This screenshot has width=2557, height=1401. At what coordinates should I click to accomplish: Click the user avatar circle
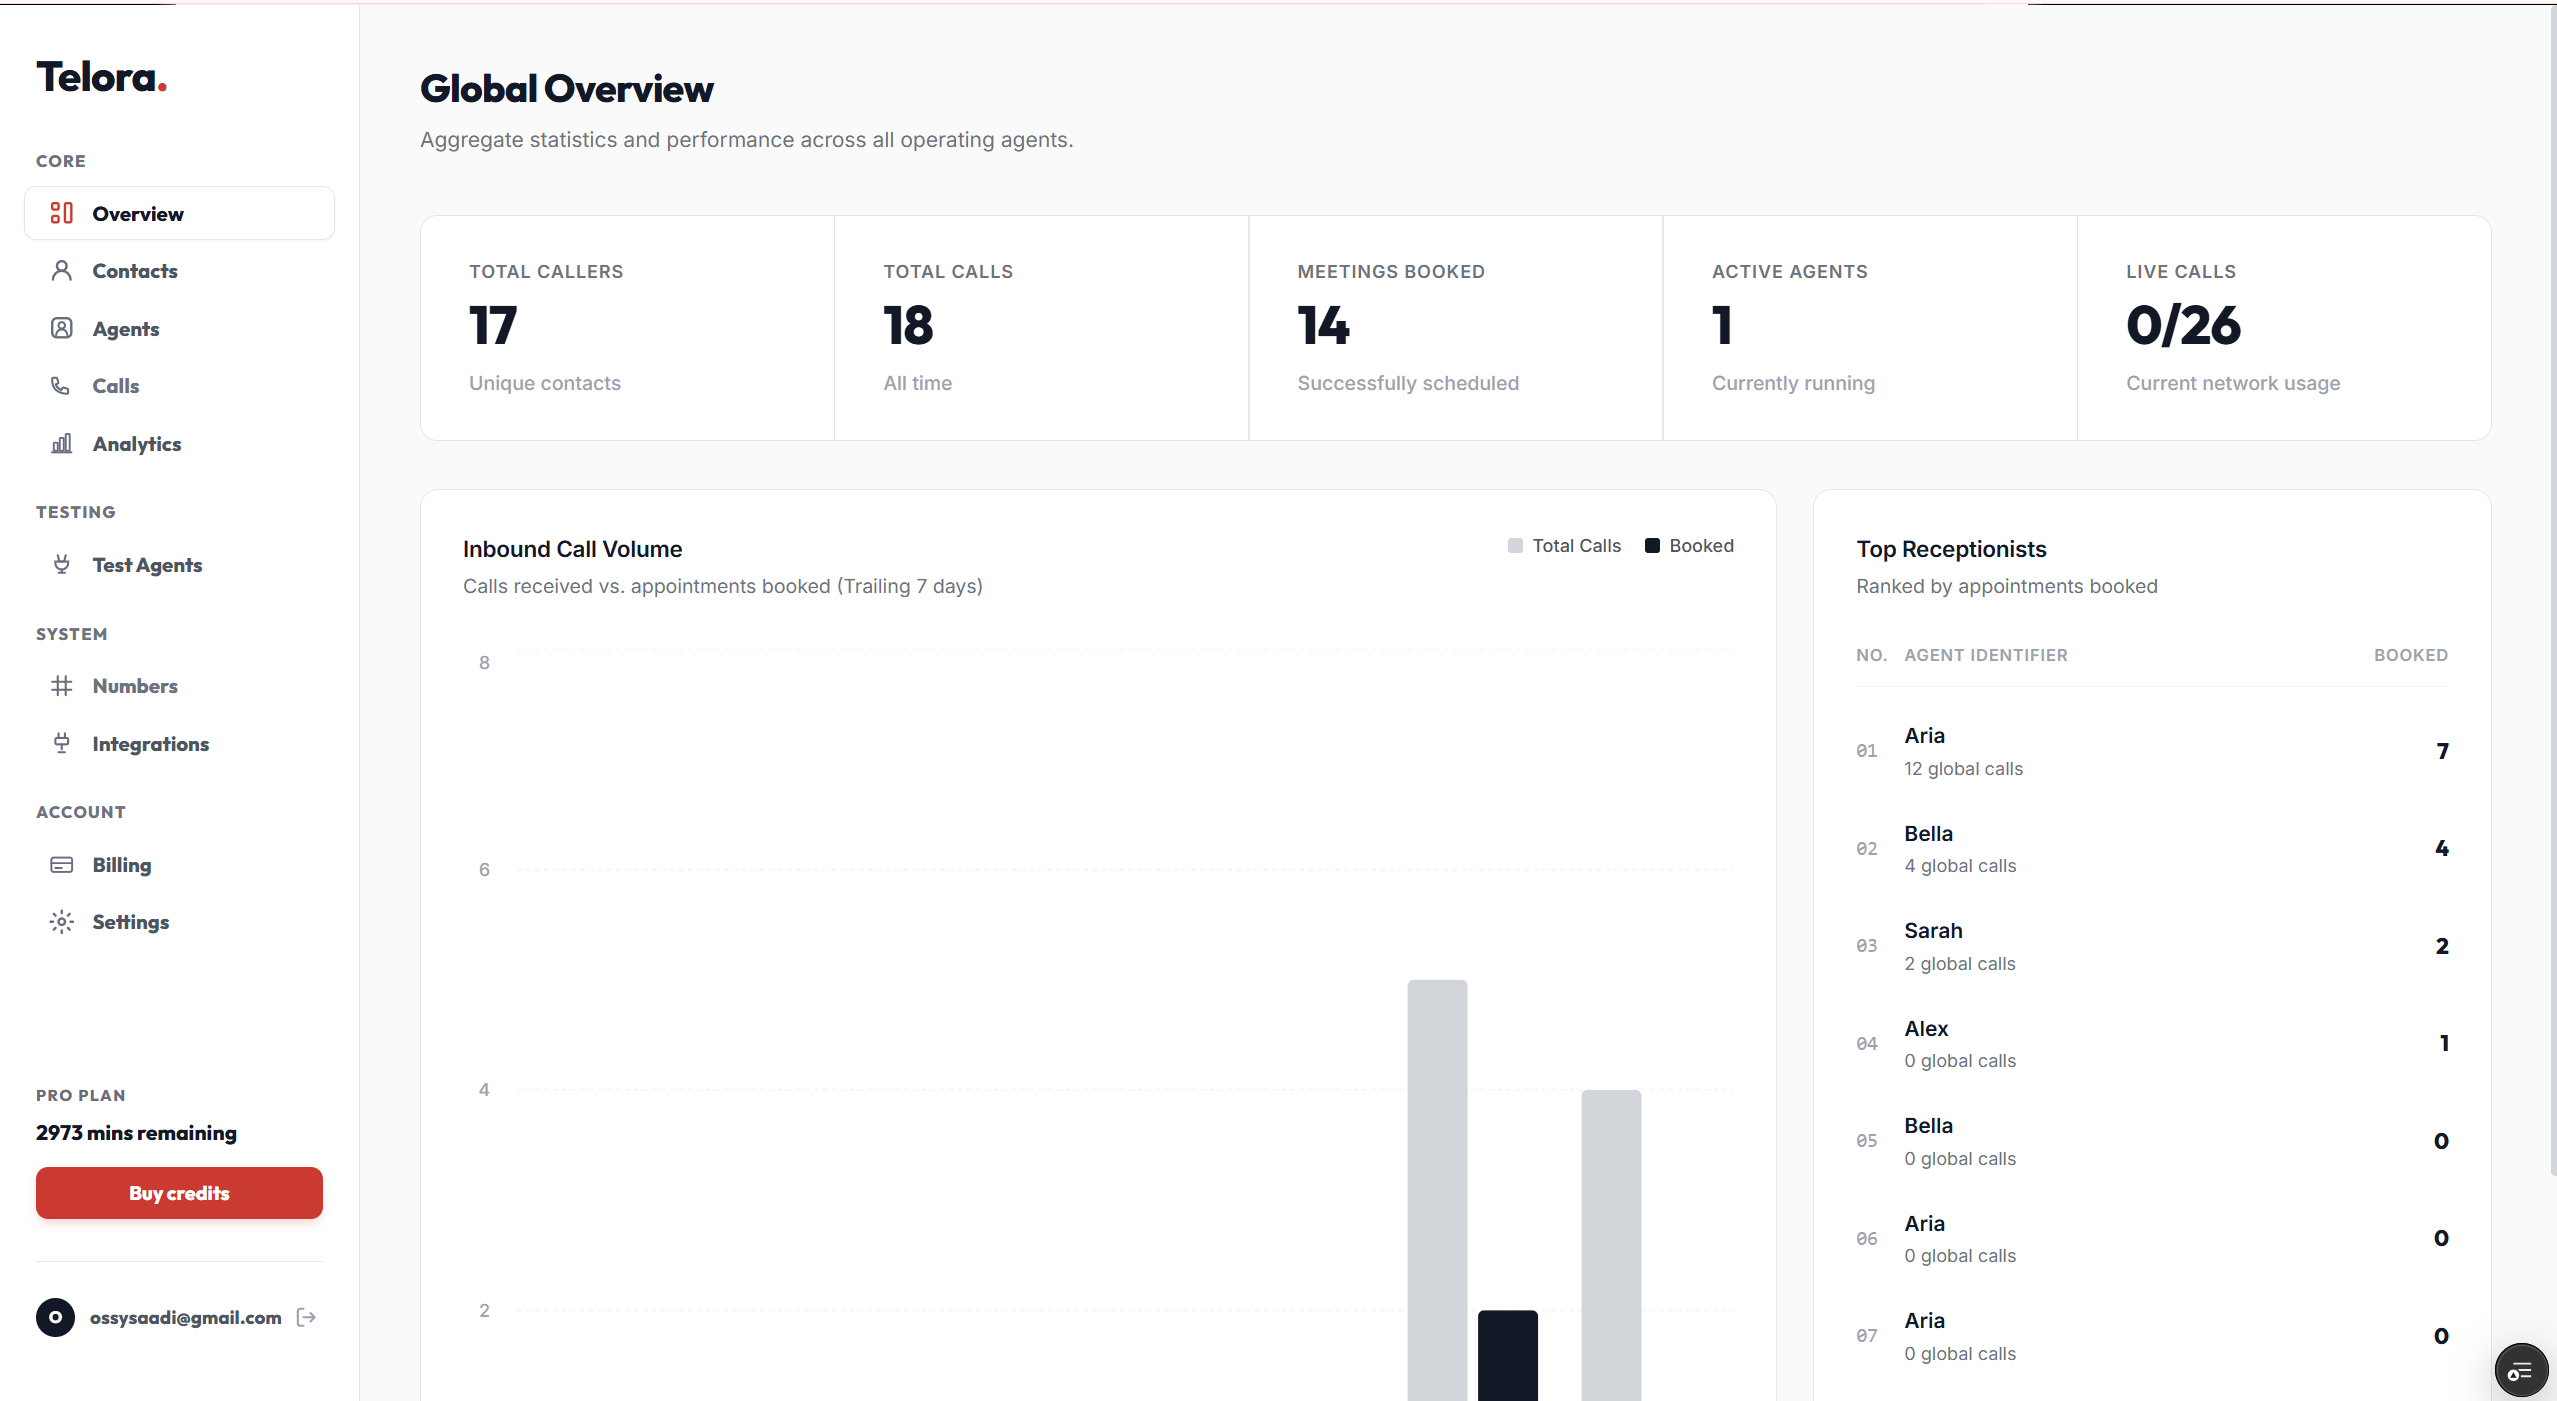tap(56, 1317)
